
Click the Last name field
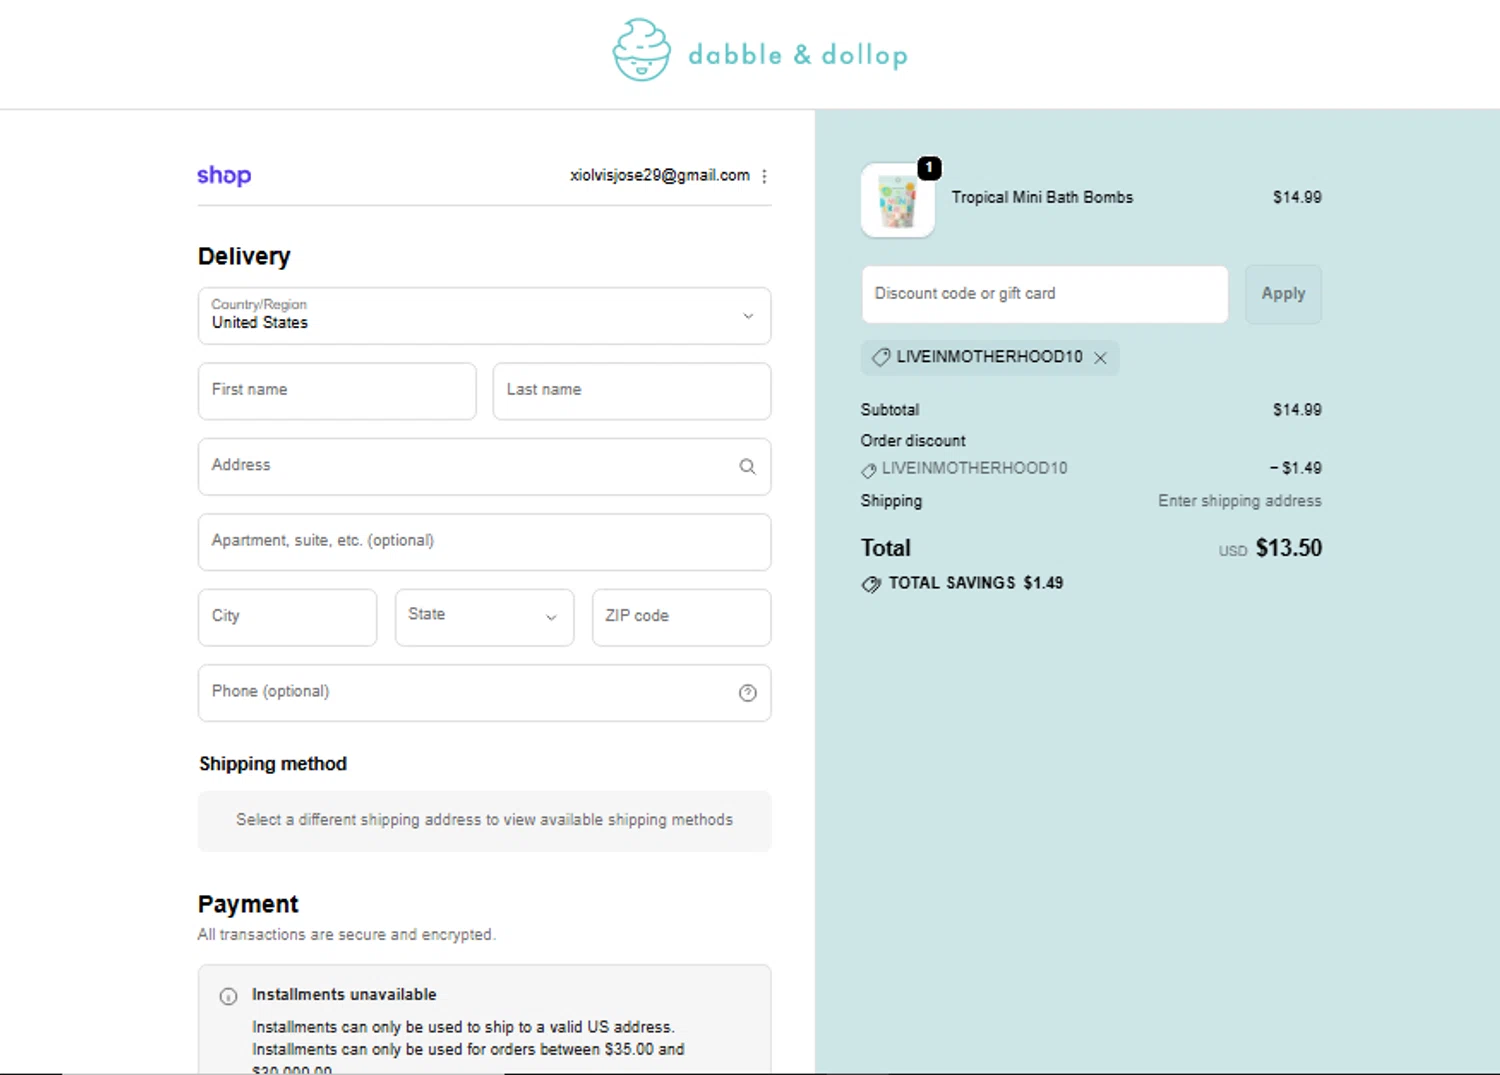(x=632, y=391)
